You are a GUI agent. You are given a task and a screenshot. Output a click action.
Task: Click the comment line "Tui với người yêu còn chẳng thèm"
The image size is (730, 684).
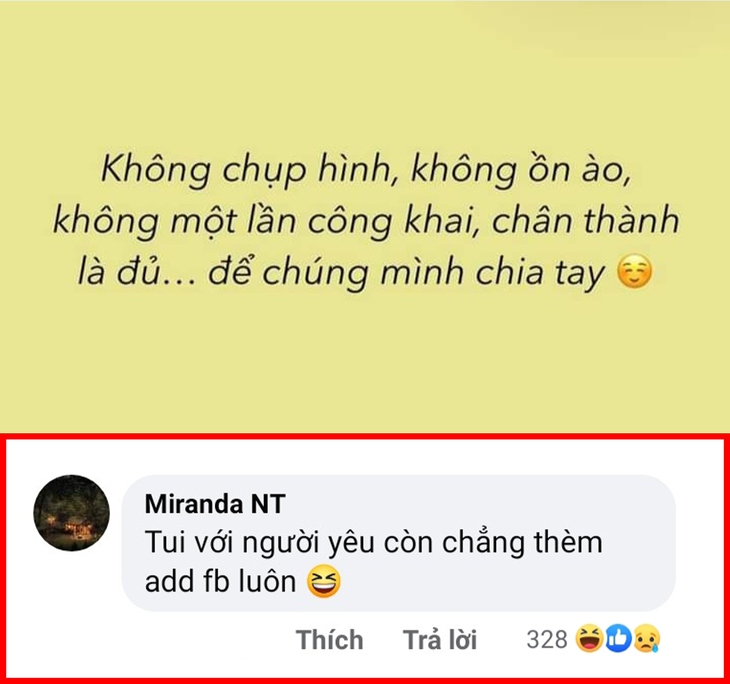(x=374, y=543)
